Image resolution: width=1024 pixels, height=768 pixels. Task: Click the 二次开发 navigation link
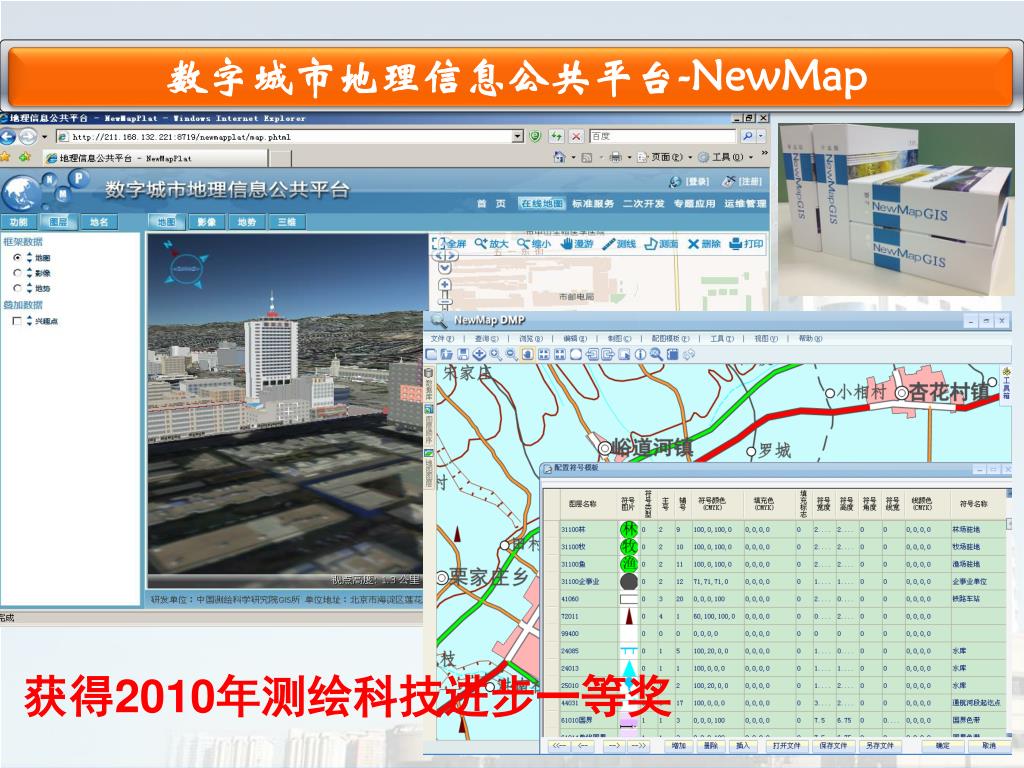click(643, 203)
